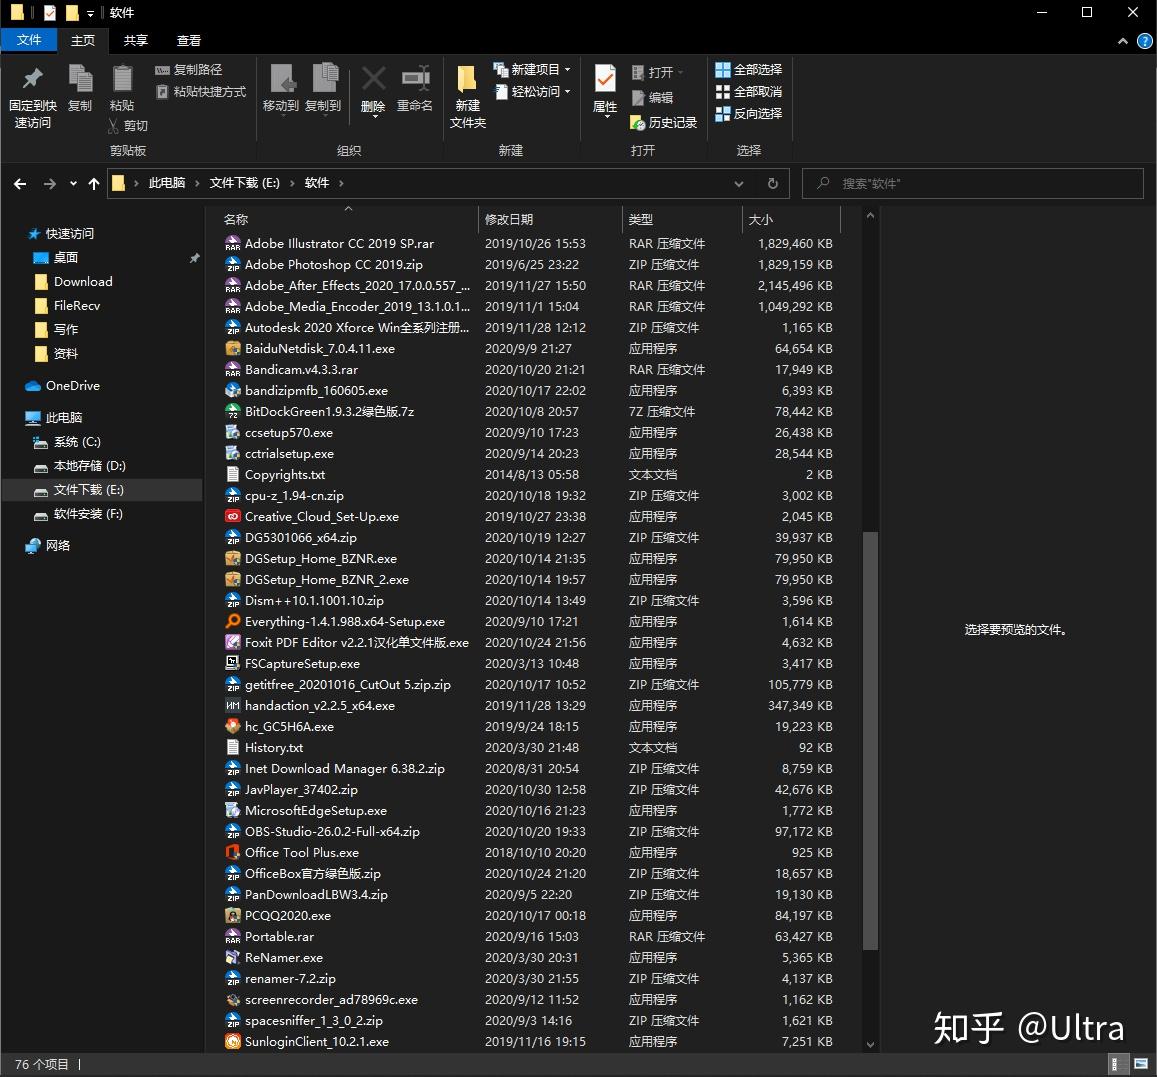
Task: Switch to large icons view in status bar
Action: point(1141,1064)
